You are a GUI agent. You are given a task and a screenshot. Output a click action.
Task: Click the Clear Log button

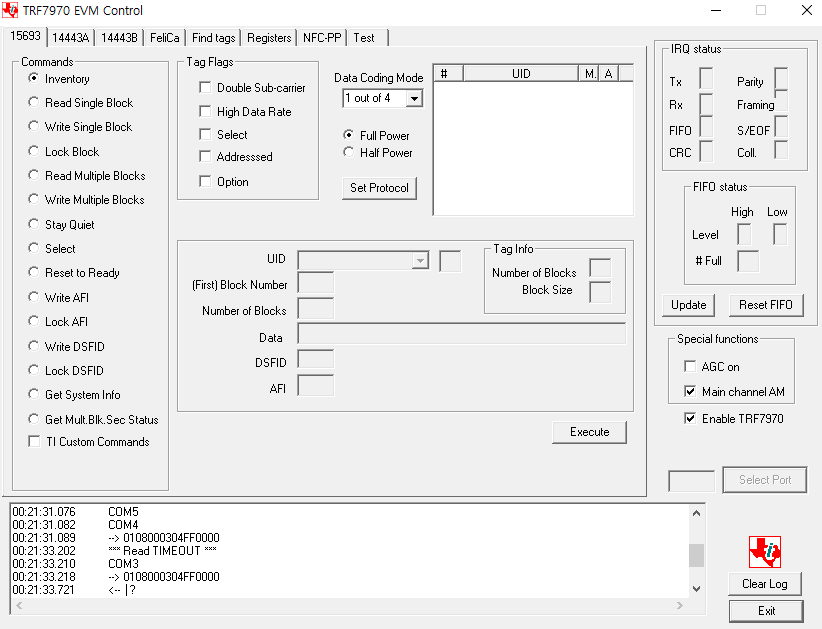point(765,584)
